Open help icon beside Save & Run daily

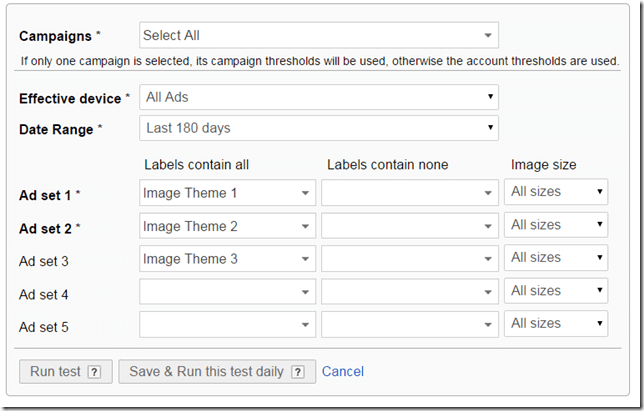[x=298, y=372]
